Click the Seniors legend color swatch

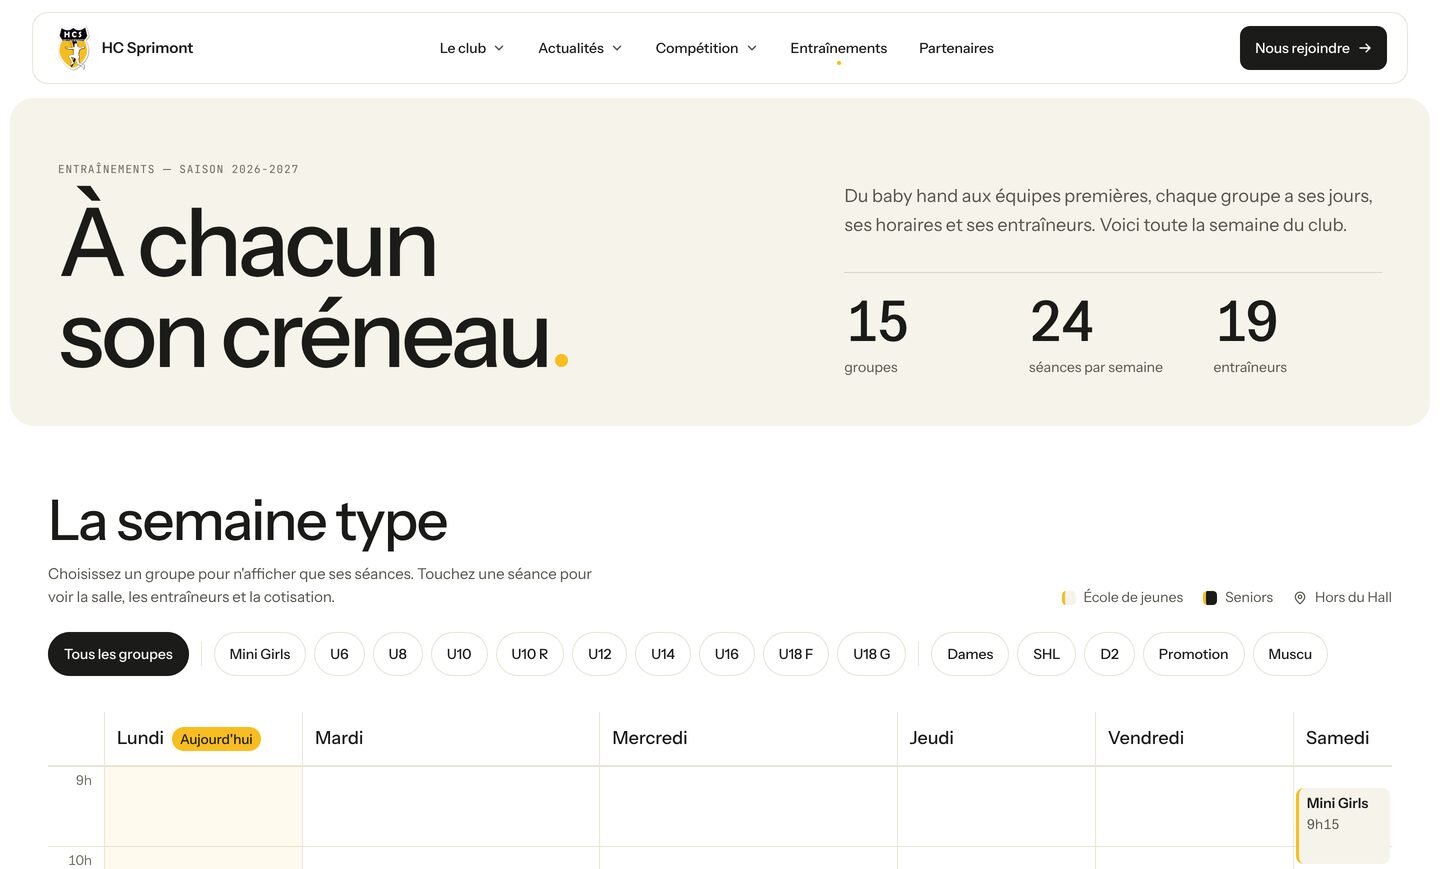click(x=1210, y=598)
